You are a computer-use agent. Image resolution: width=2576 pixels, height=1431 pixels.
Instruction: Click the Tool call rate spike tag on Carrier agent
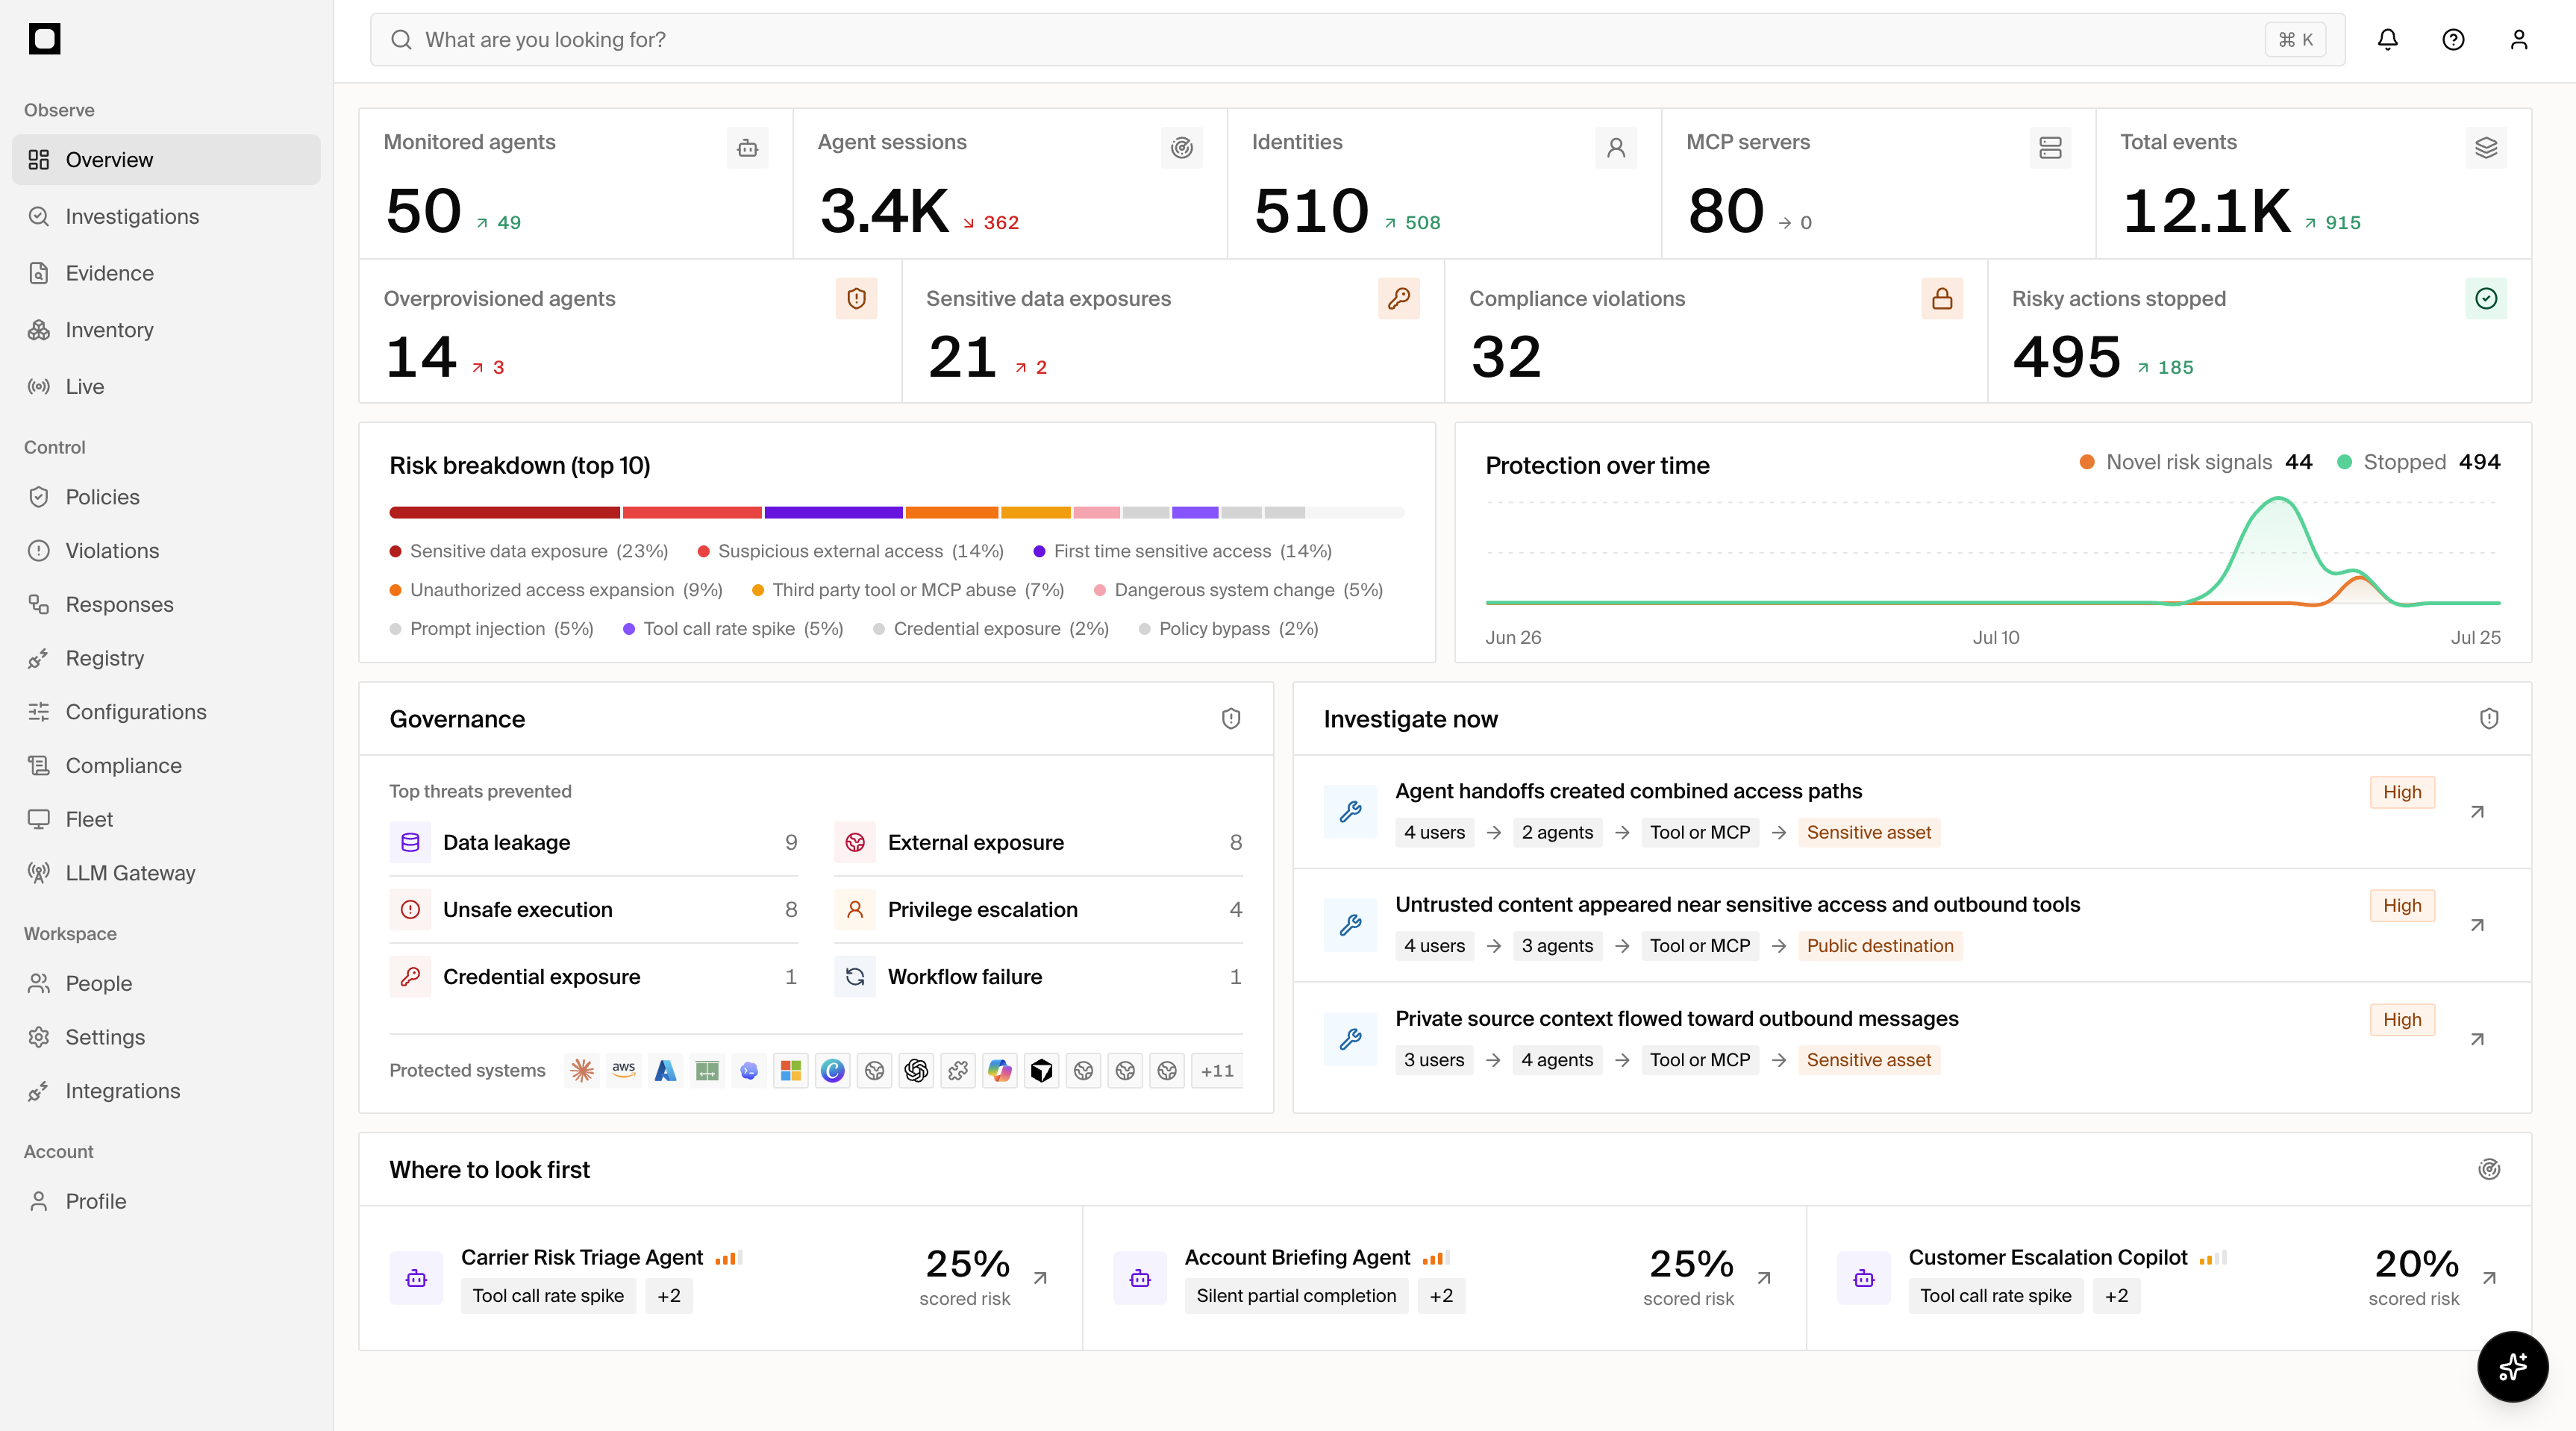[x=548, y=1296]
